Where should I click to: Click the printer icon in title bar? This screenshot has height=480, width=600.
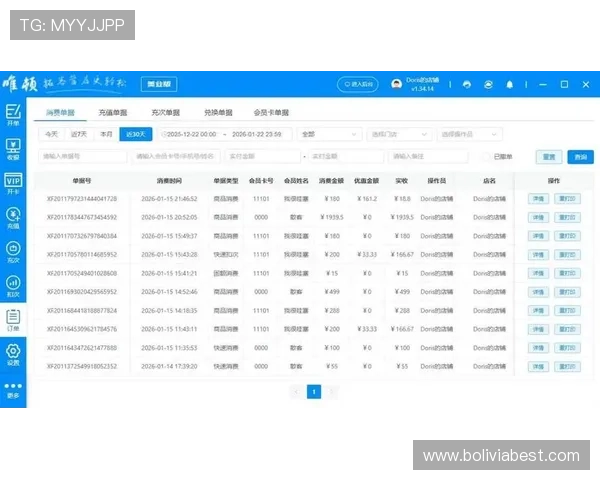point(467,84)
